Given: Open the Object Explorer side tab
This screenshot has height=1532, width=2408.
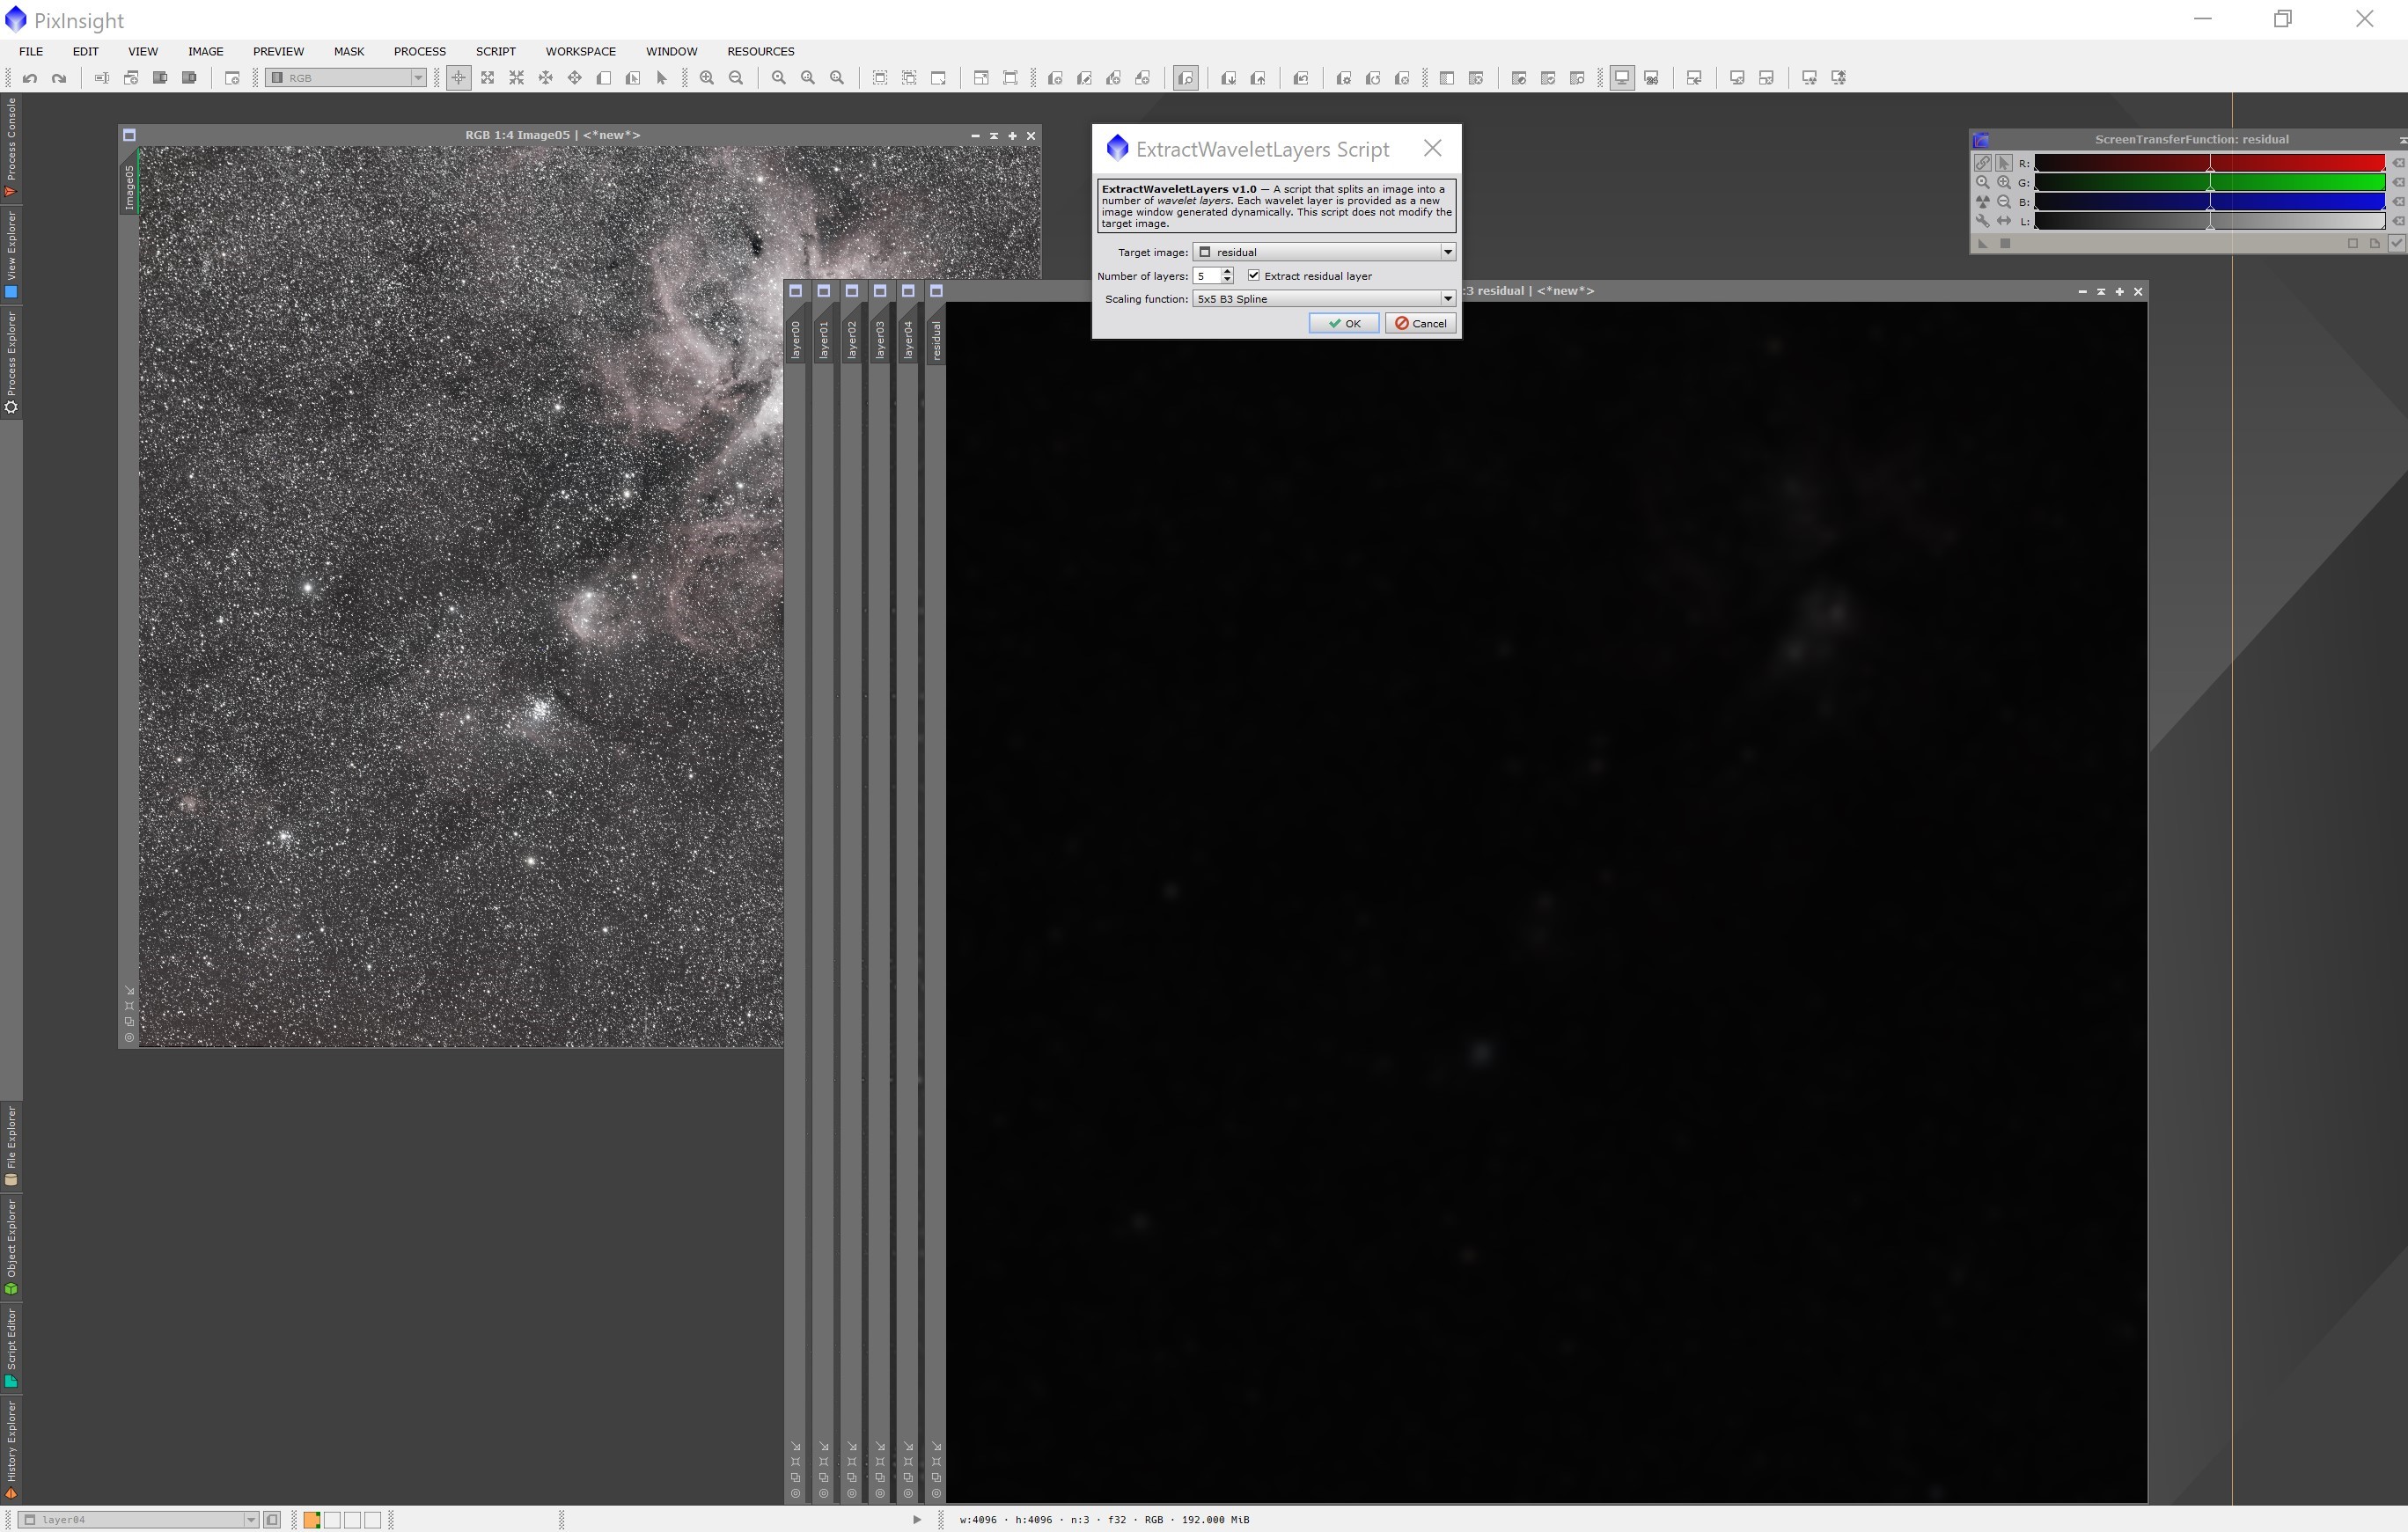Looking at the screenshot, I should tap(11, 1247).
